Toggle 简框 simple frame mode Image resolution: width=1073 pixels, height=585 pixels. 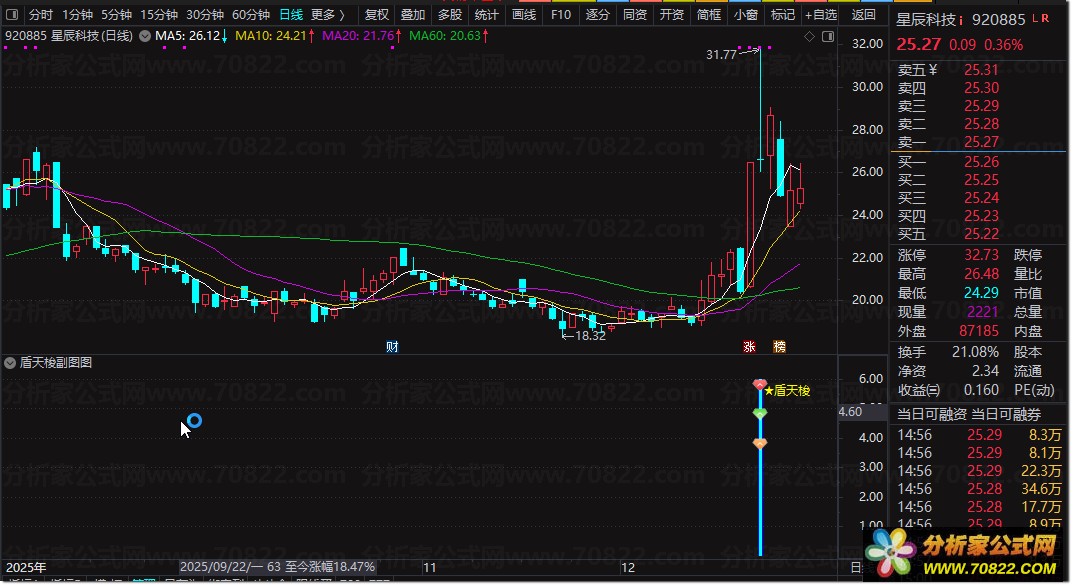708,14
